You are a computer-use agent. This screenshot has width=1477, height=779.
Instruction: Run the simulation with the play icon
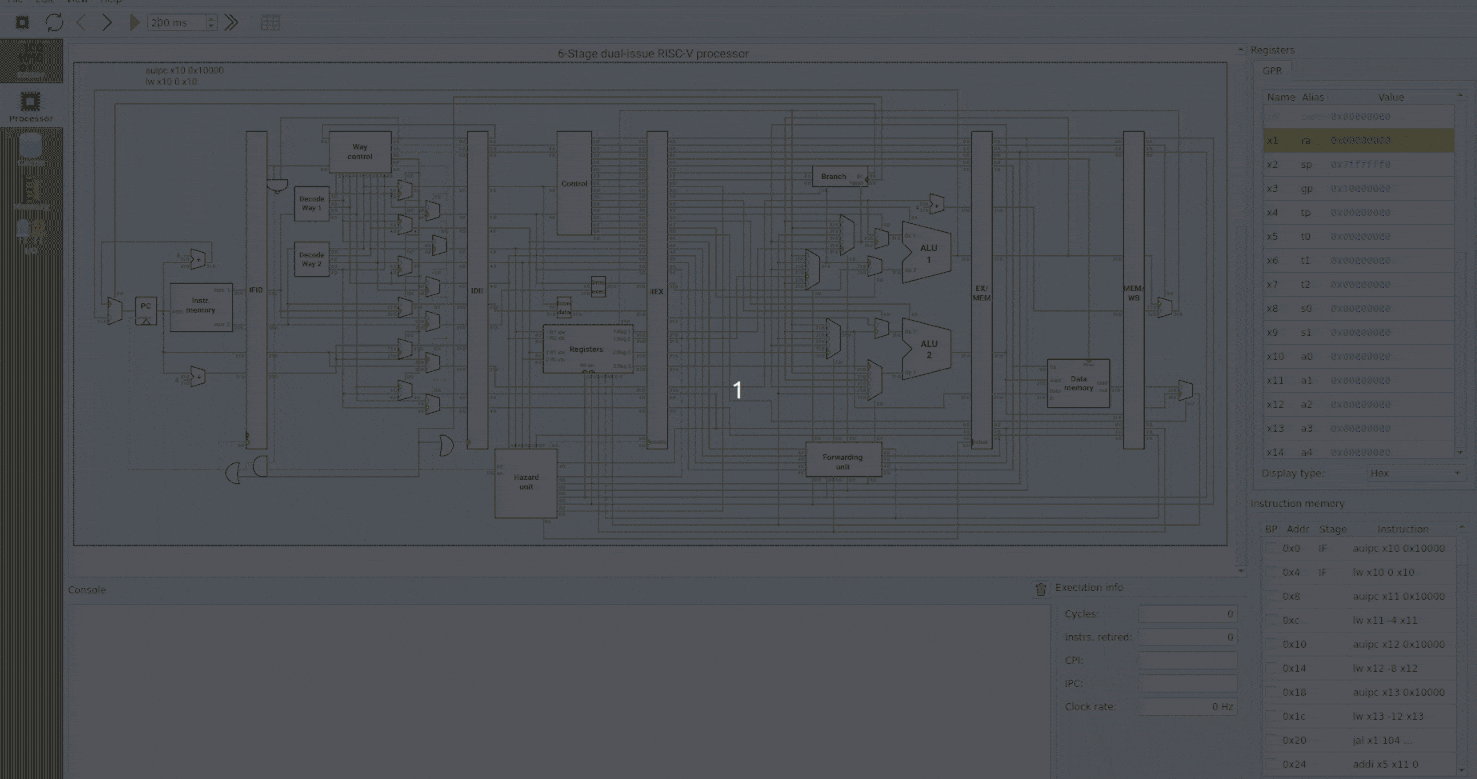tap(133, 20)
